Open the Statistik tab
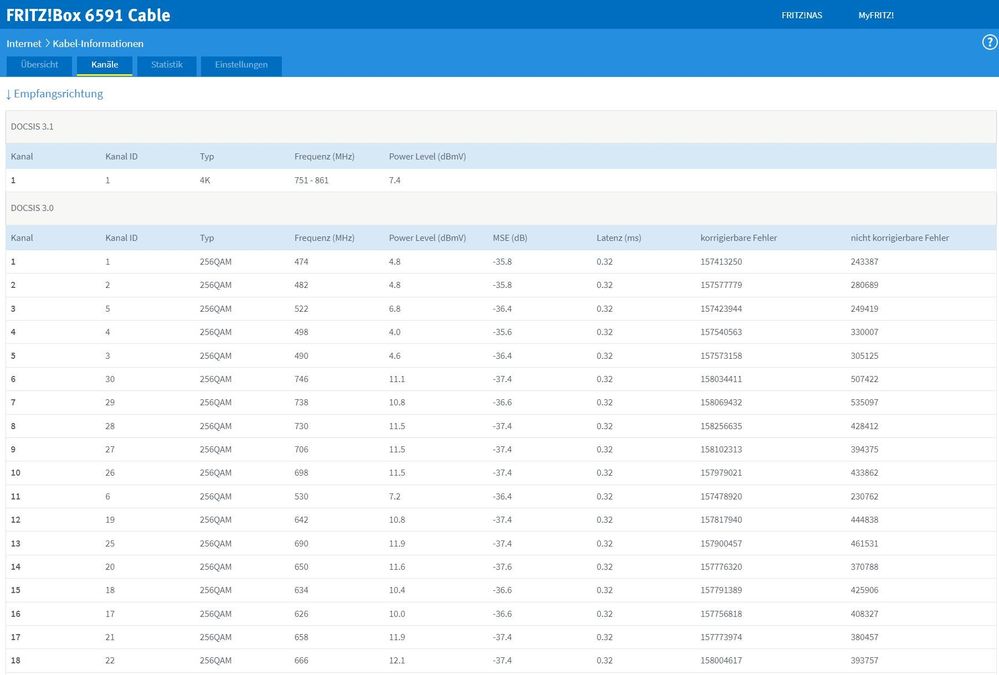 coord(167,65)
